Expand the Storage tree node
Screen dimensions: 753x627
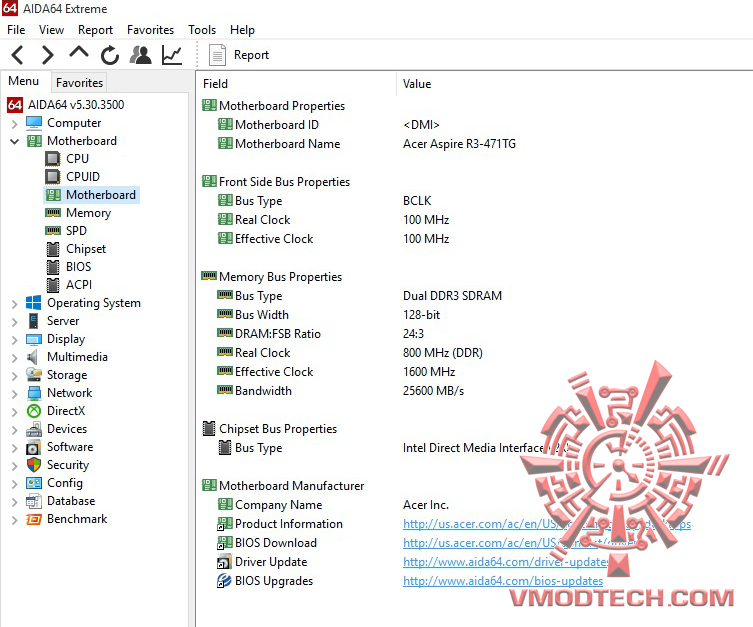coord(14,376)
